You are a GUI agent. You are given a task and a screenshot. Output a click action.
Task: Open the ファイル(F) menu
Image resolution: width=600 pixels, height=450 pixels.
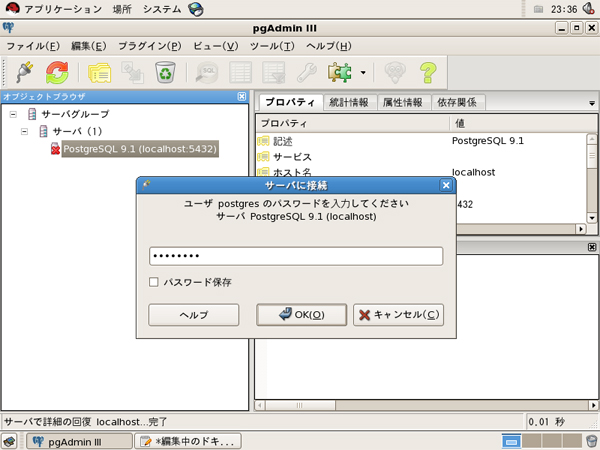point(33,46)
